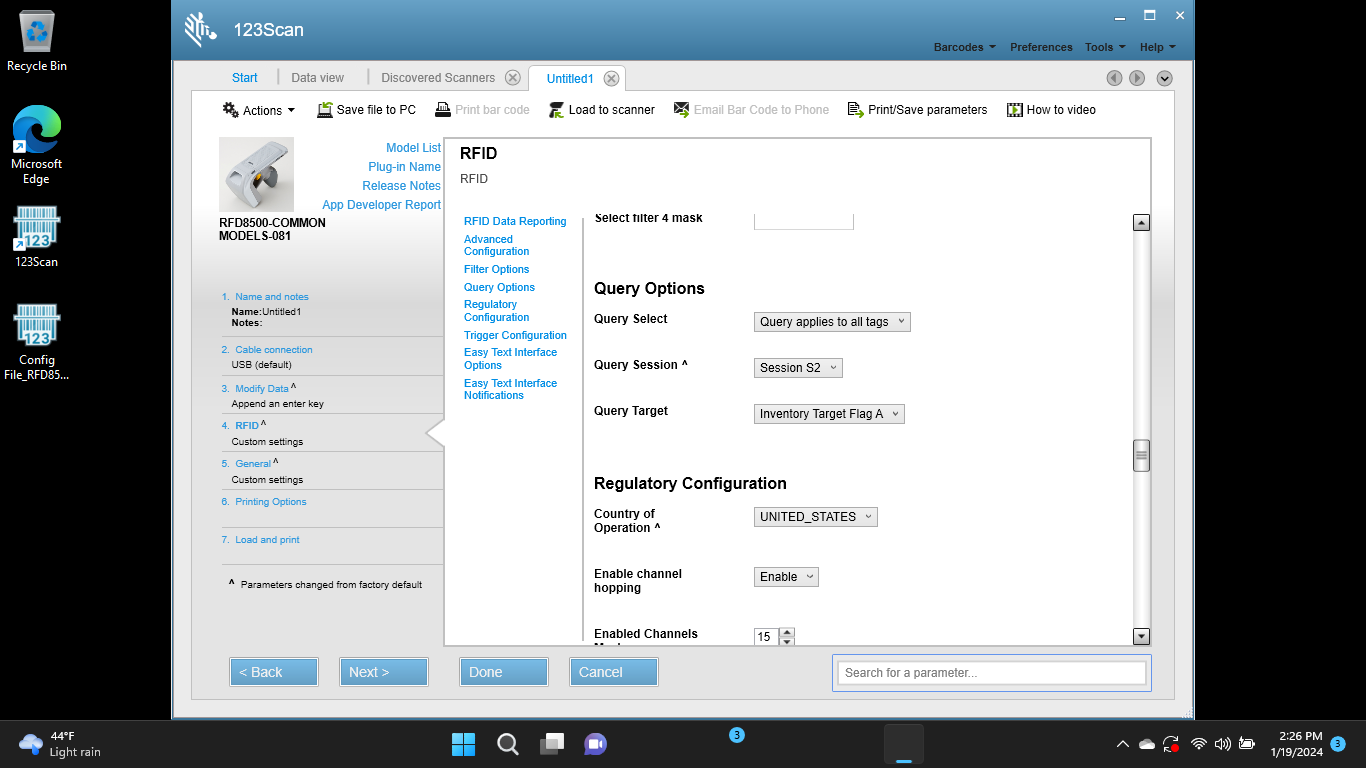
Task: Open the Config File_RFD85 desktop icon
Action: pyautogui.click(x=37, y=343)
